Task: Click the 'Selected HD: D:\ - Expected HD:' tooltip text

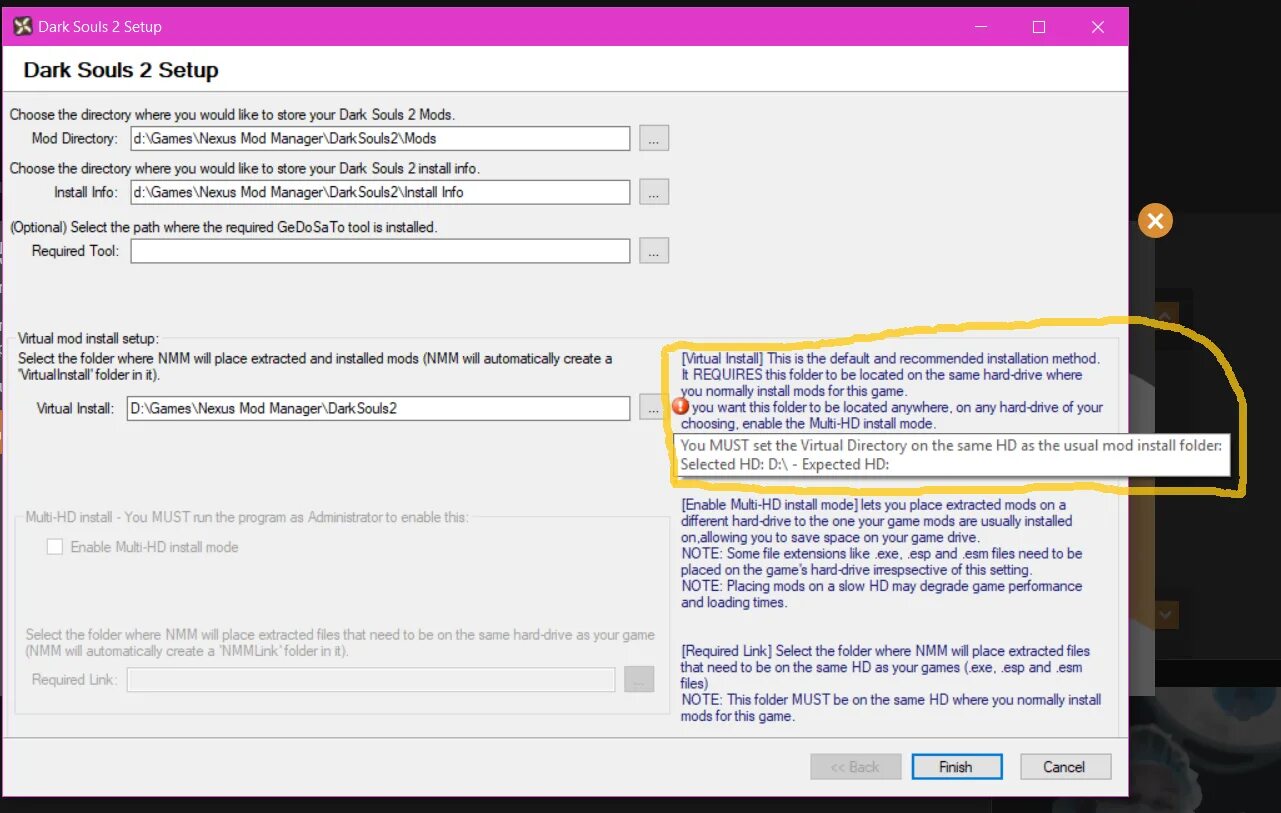Action: tap(785, 465)
